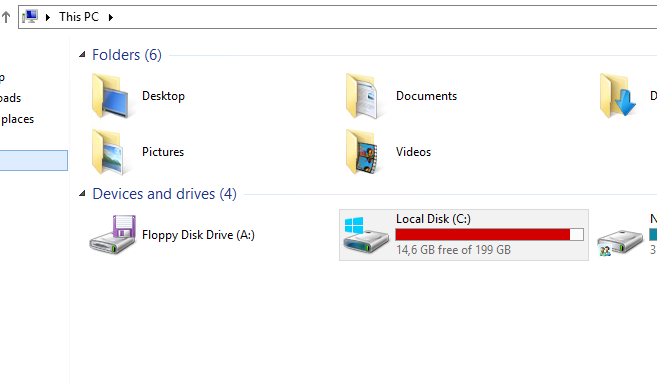This screenshot has width=657, height=385.
Task: Expand the arrow after This PC in address bar
Action: pyautogui.click(x=111, y=17)
